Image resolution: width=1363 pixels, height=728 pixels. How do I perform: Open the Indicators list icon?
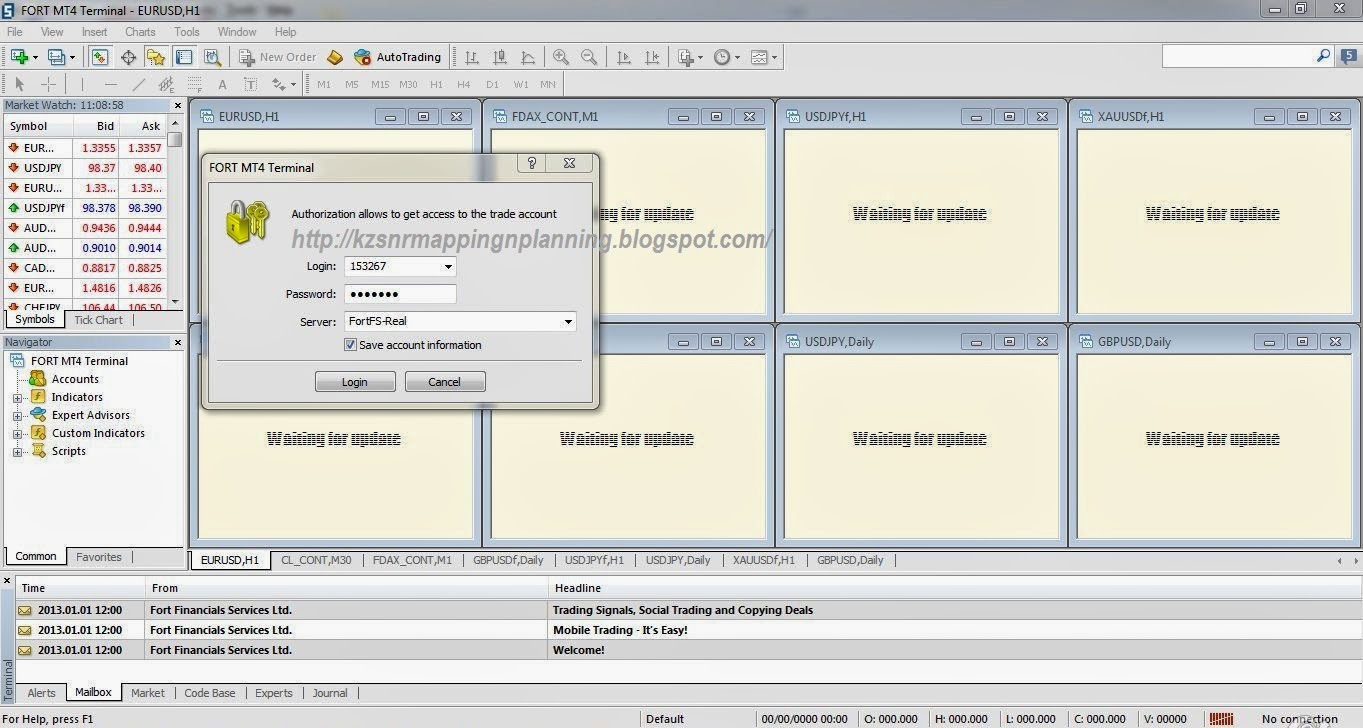[x=686, y=57]
